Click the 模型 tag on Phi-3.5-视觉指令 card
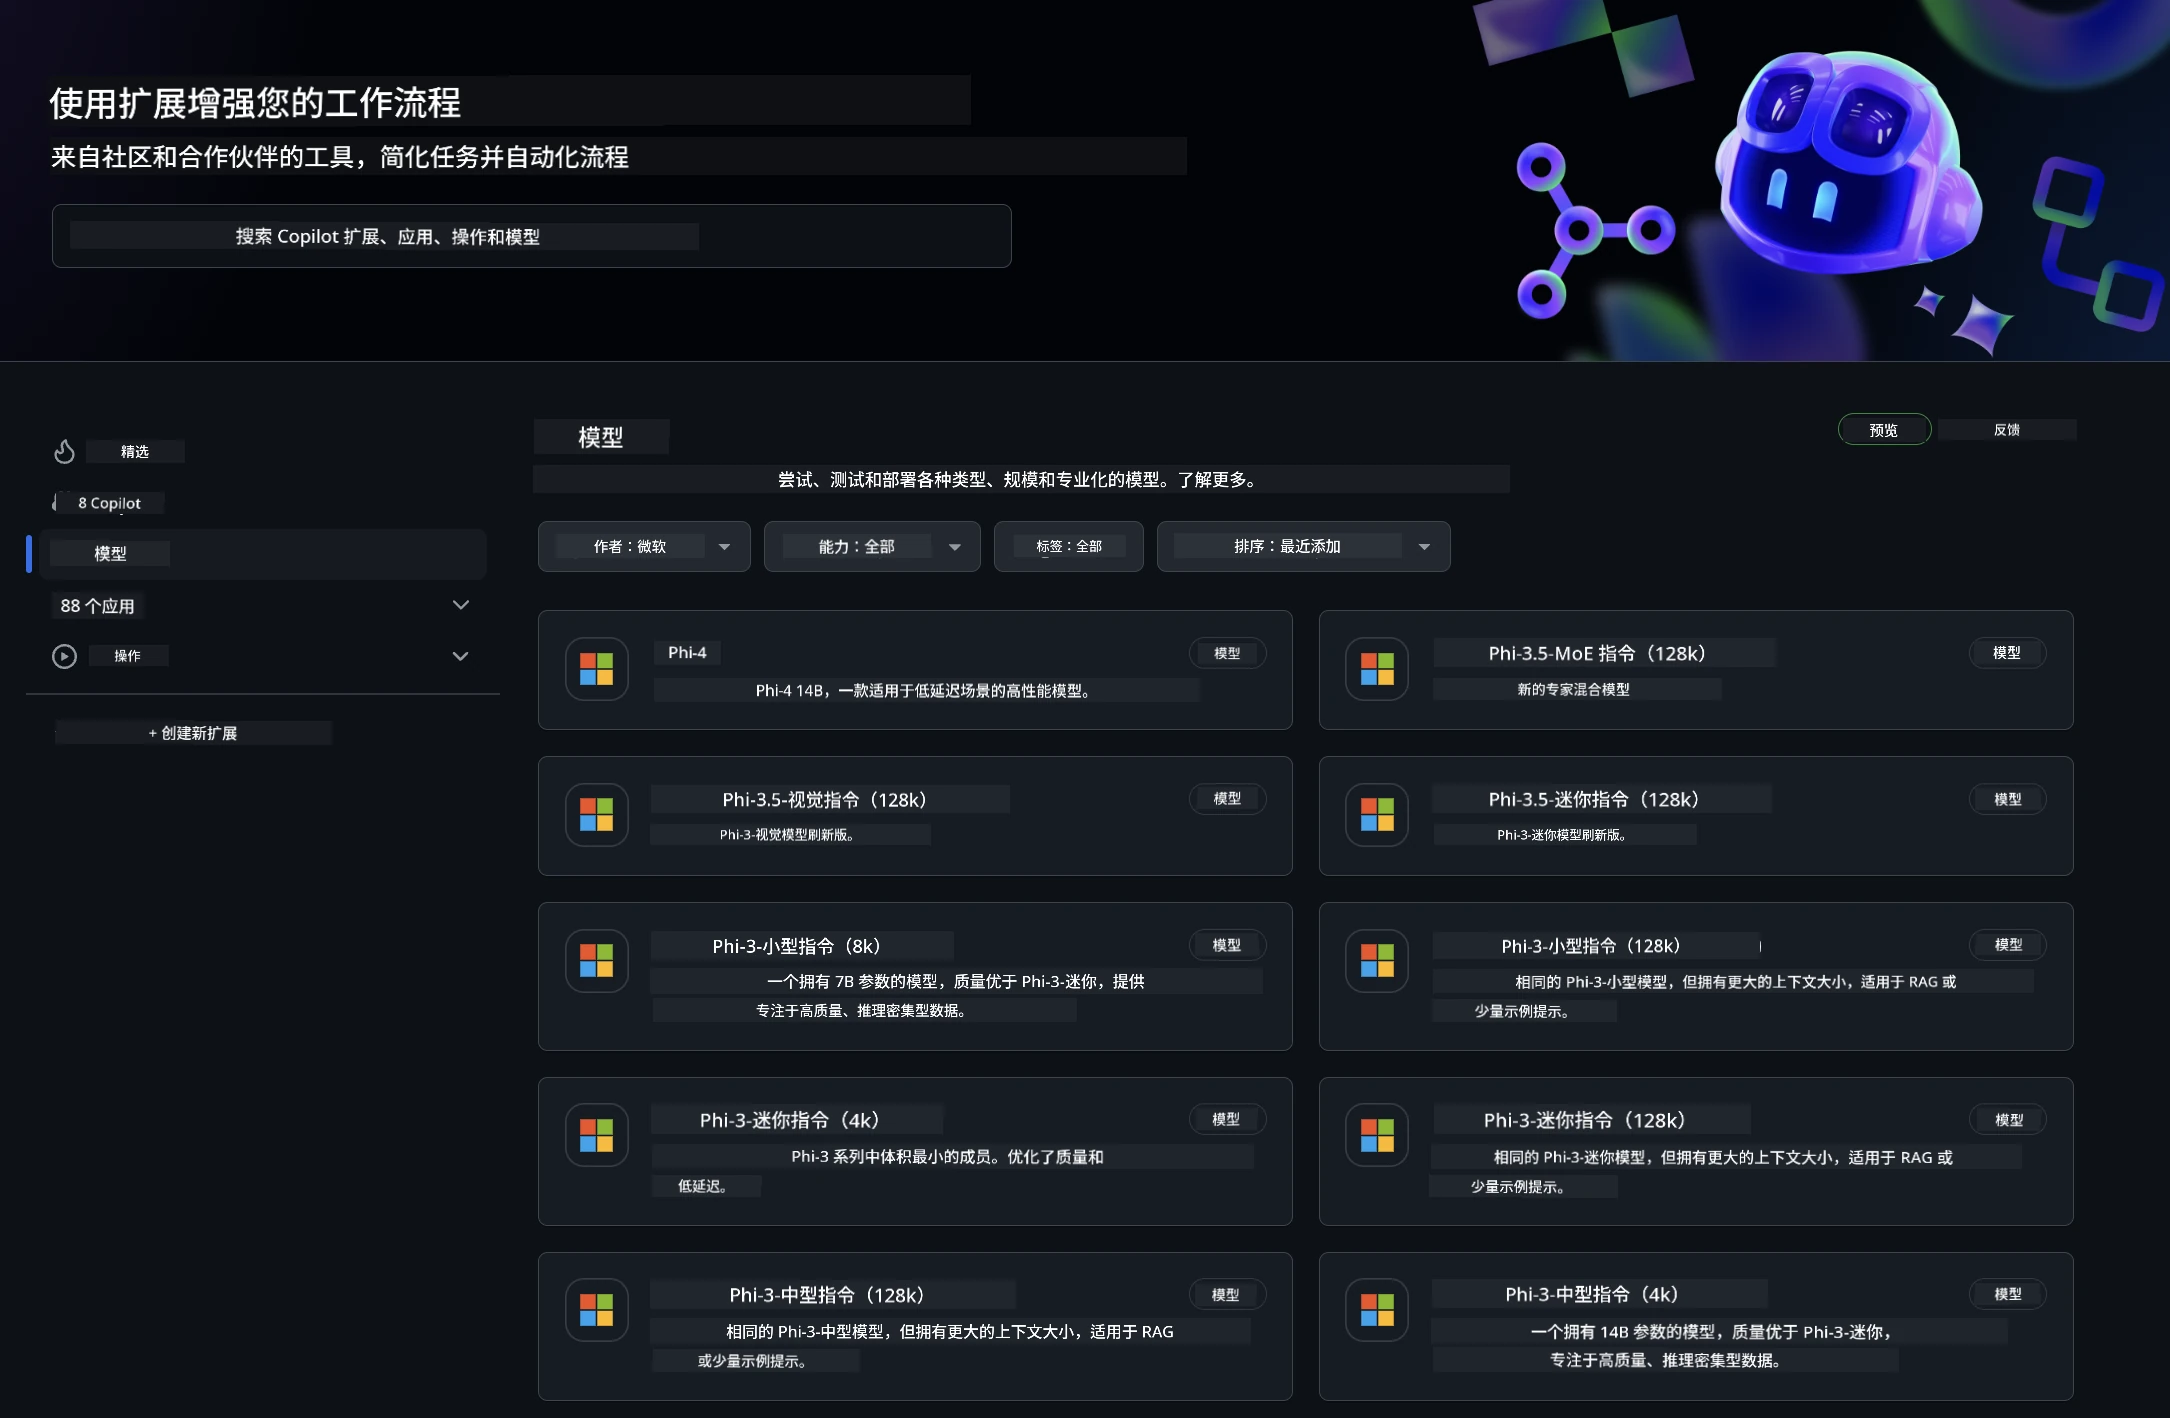 [x=1227, y=799]
